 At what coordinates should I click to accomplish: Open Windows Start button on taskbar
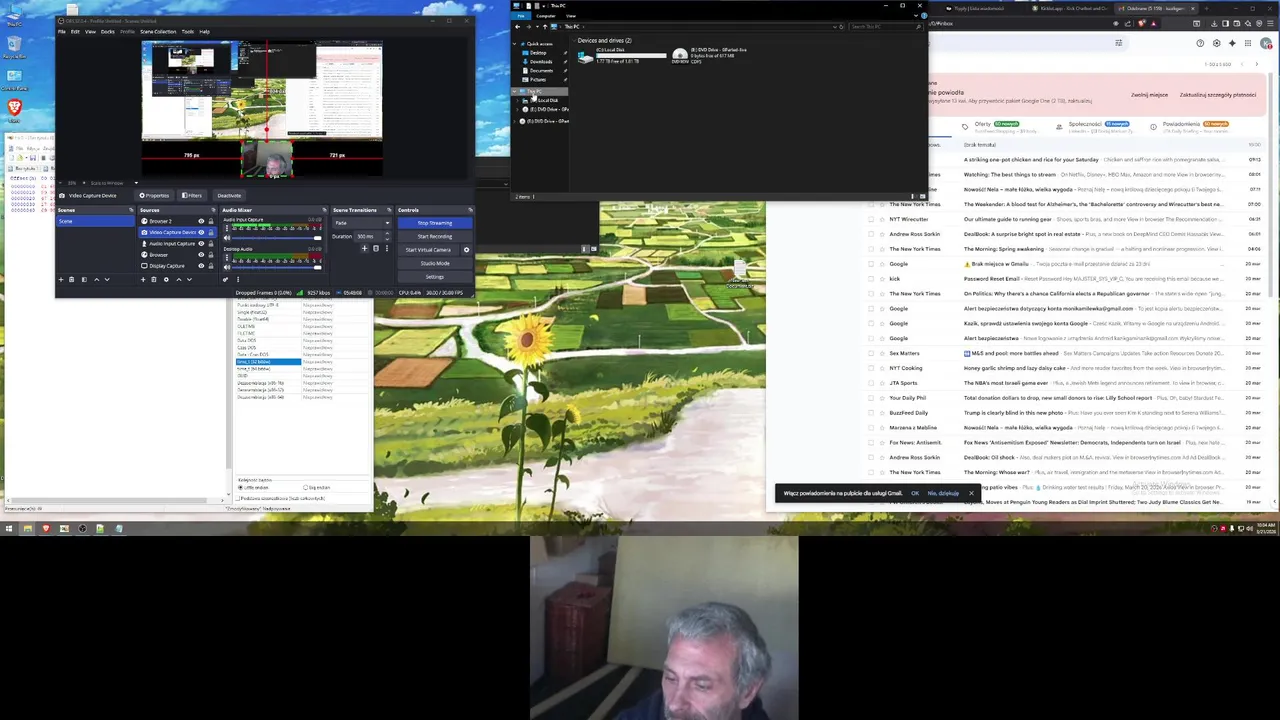(8, 528)
